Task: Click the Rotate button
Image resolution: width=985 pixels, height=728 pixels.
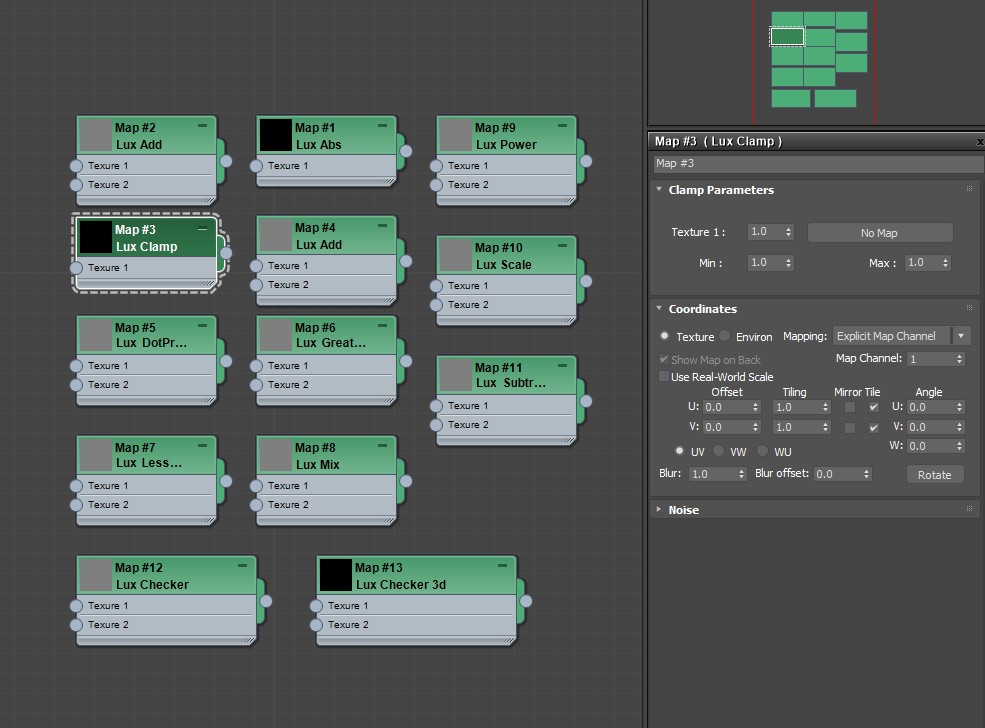Action: click(x=934, y=475)
